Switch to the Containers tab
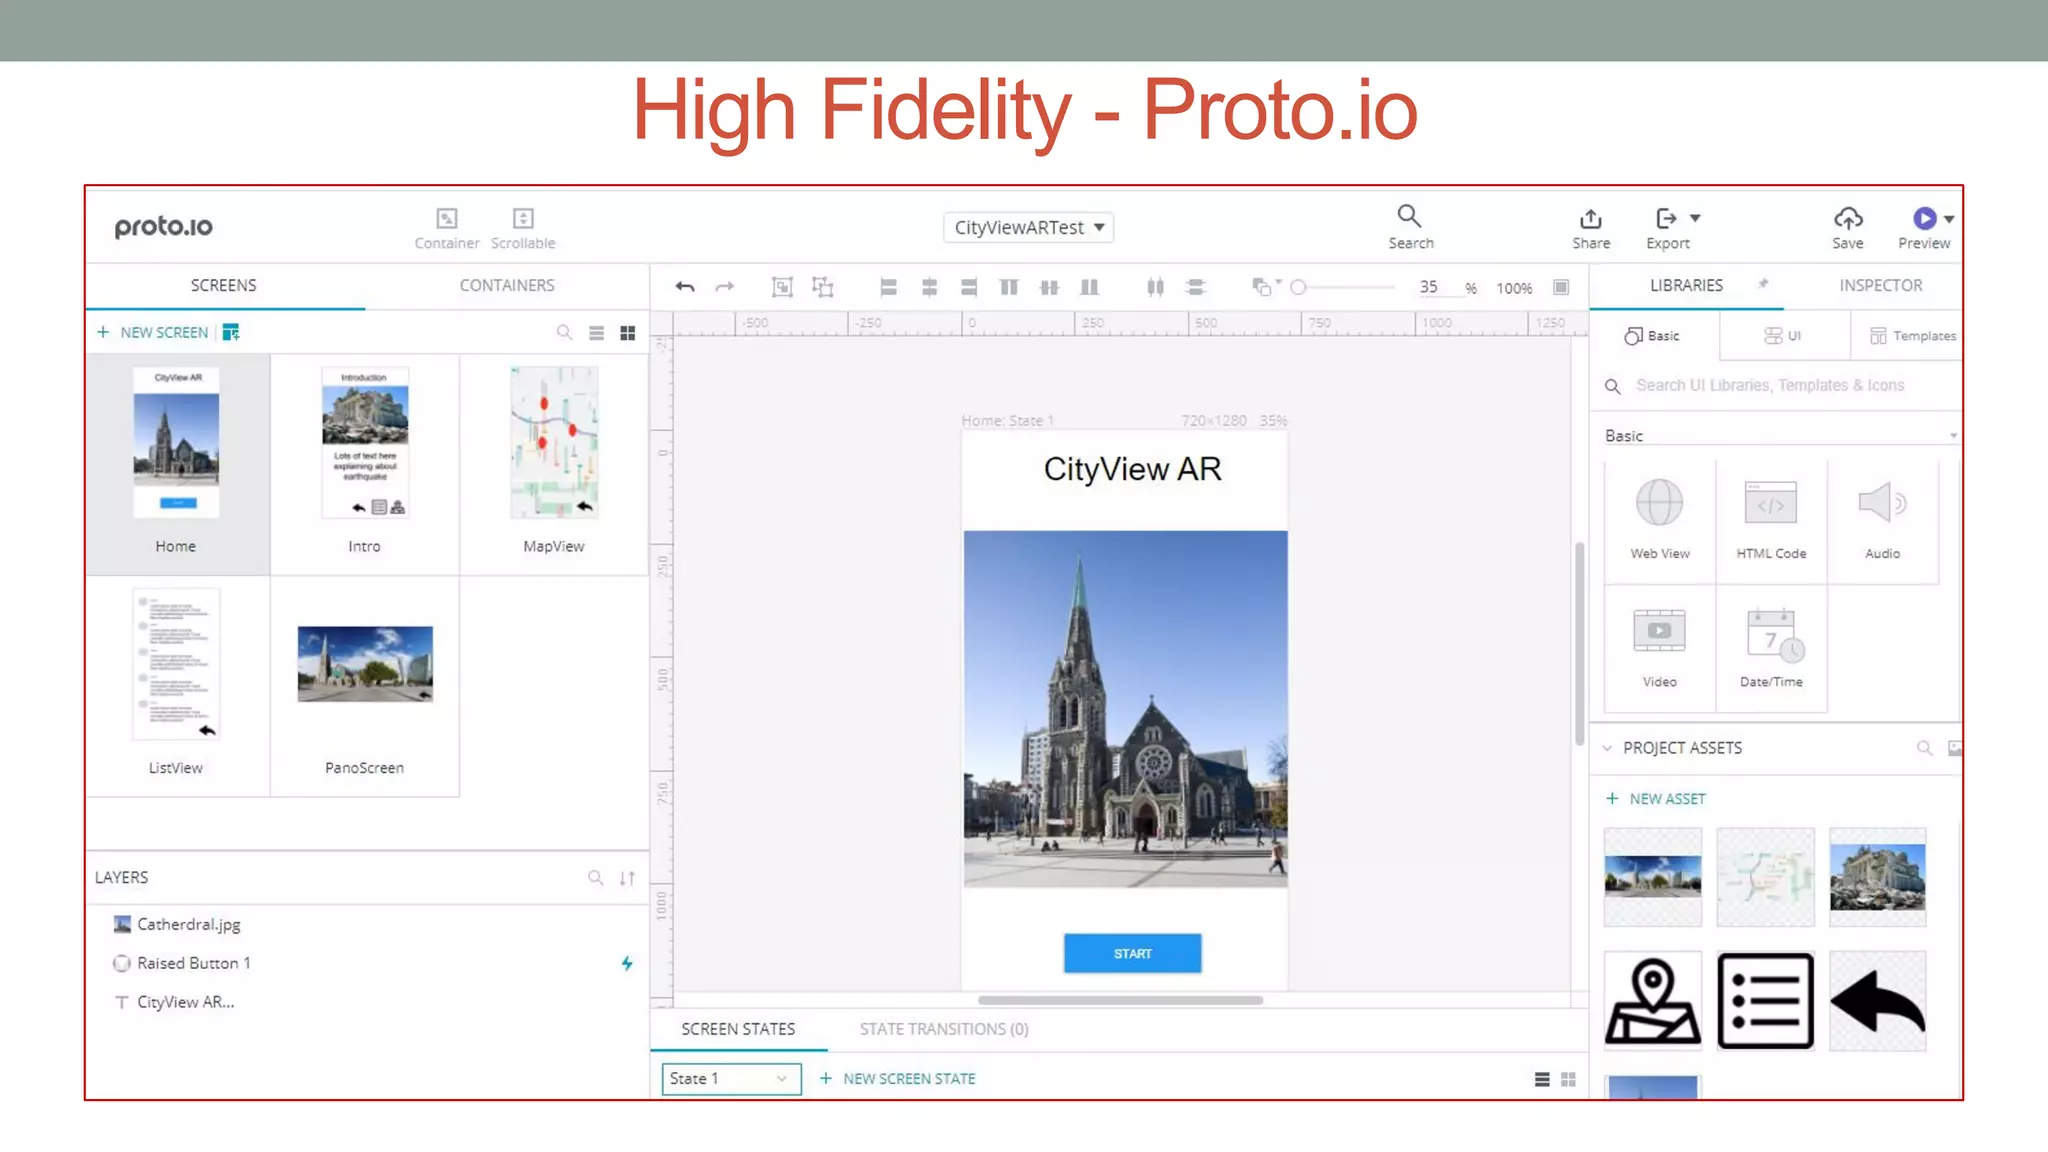The height and width of the screenshot is (1152, 2048). pyautogui.click(x=507, y=285)
